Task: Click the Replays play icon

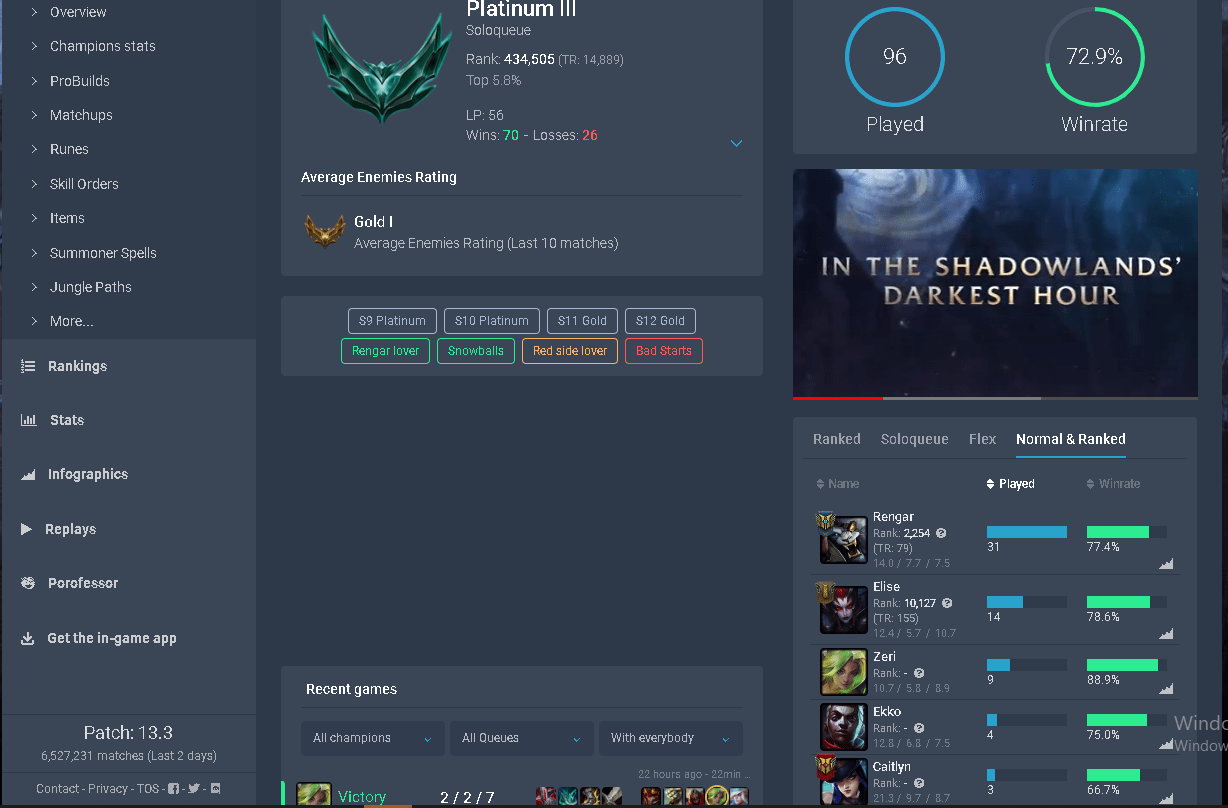Action: [x=27, y=529]
